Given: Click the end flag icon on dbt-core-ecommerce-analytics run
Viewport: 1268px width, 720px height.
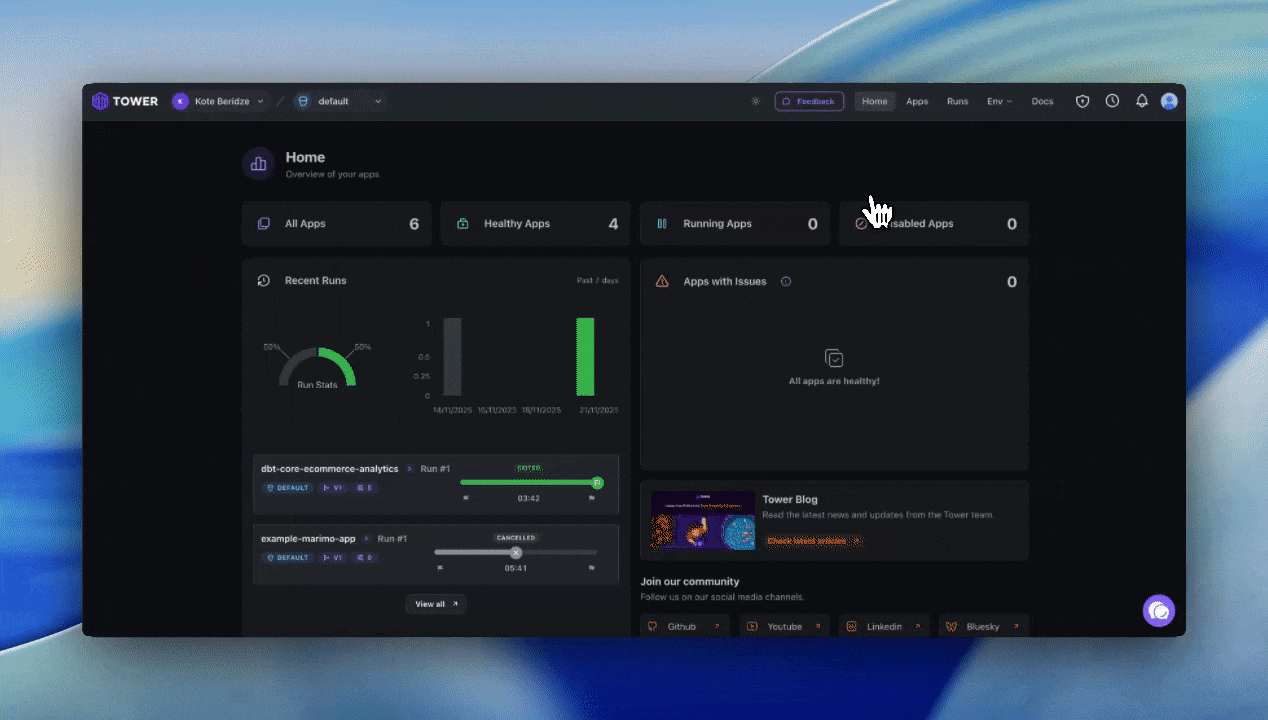Looking at the screenshot, I should tap(591, 498).
